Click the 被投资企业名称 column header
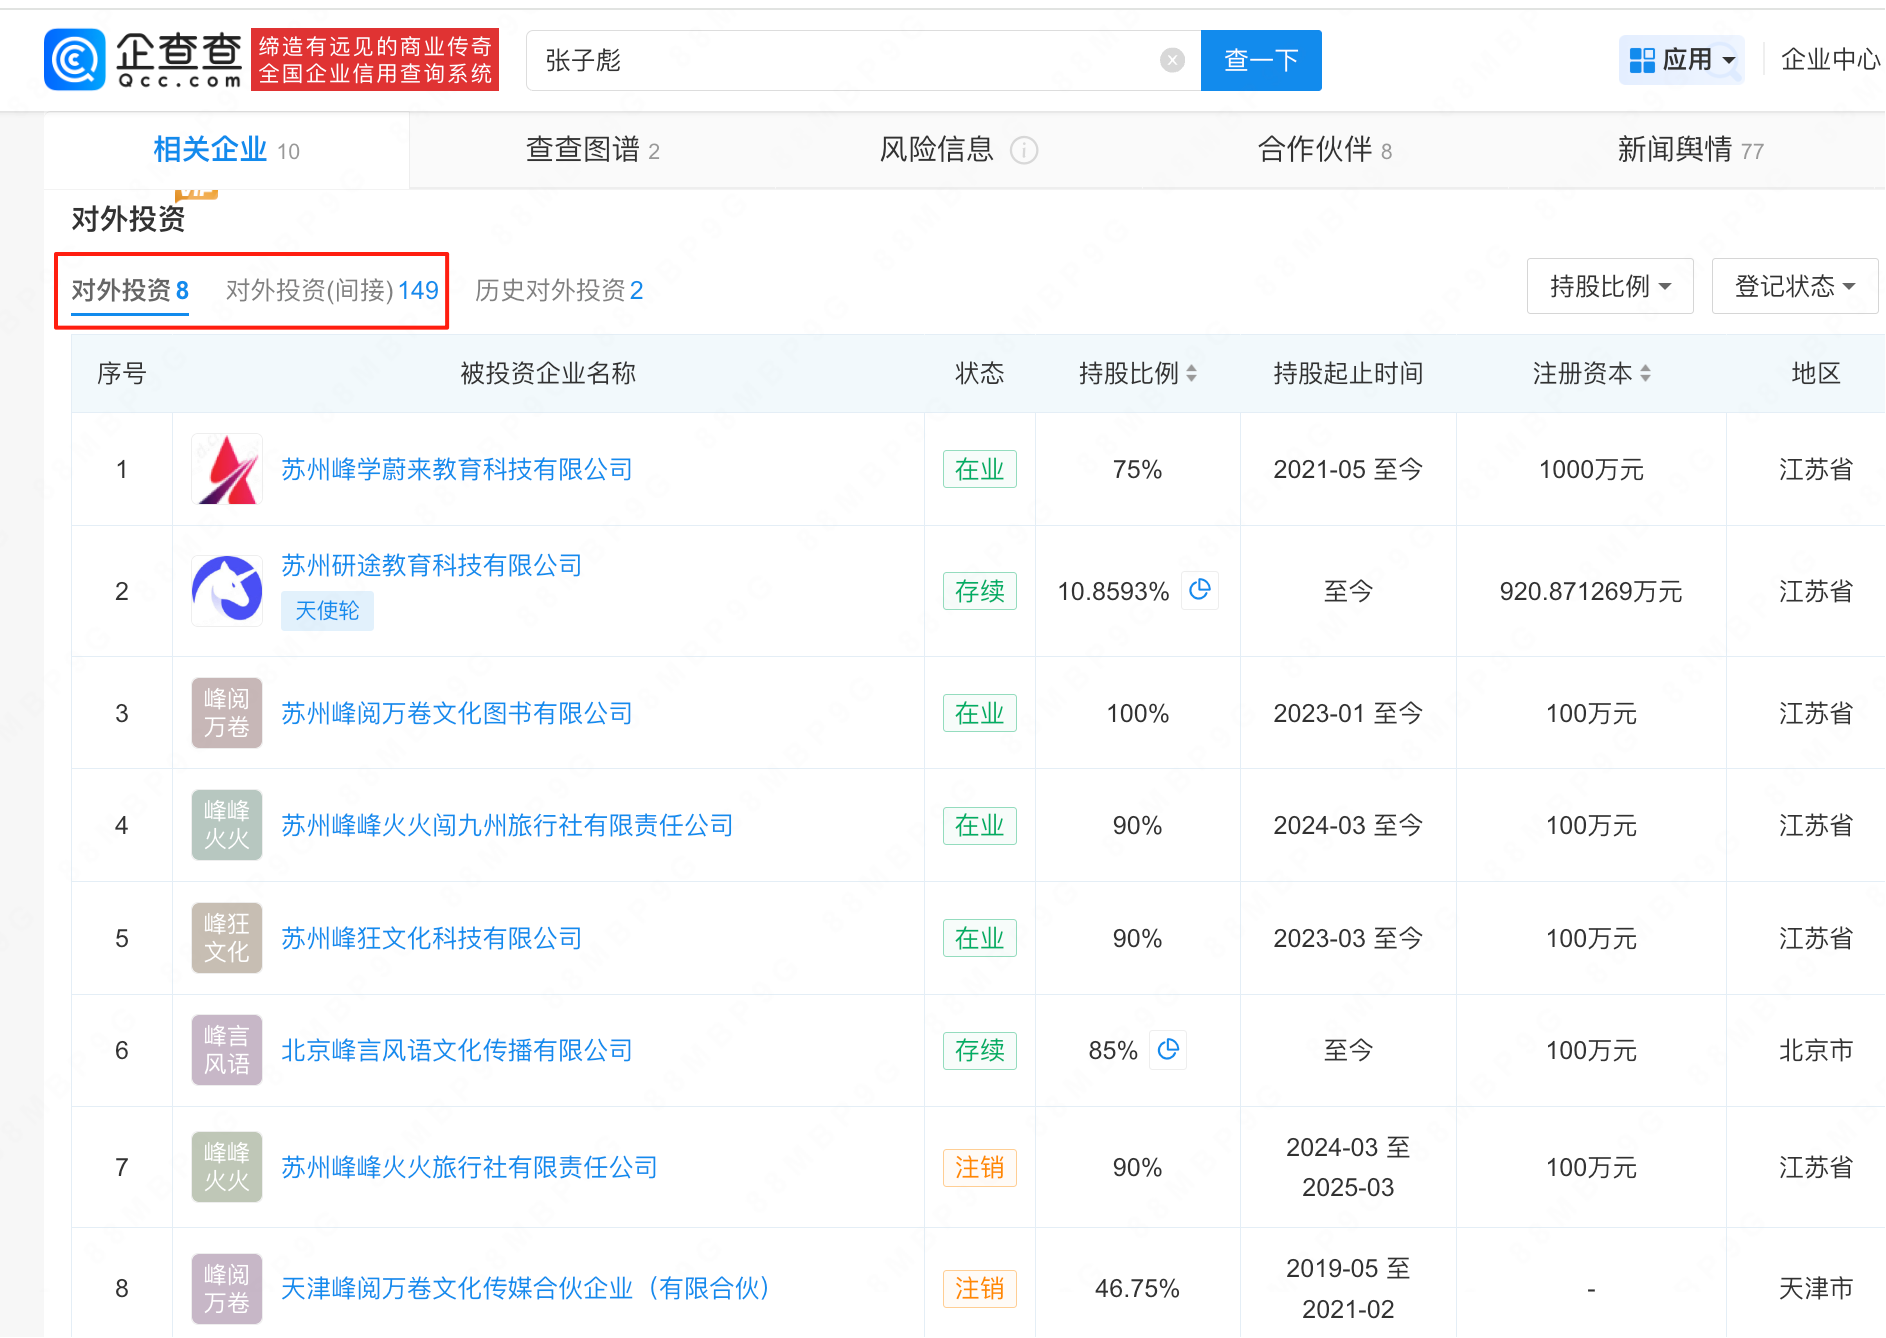Image resolution: width=1886 pixels, height=1338 pixels. click(x=548, y=373)
